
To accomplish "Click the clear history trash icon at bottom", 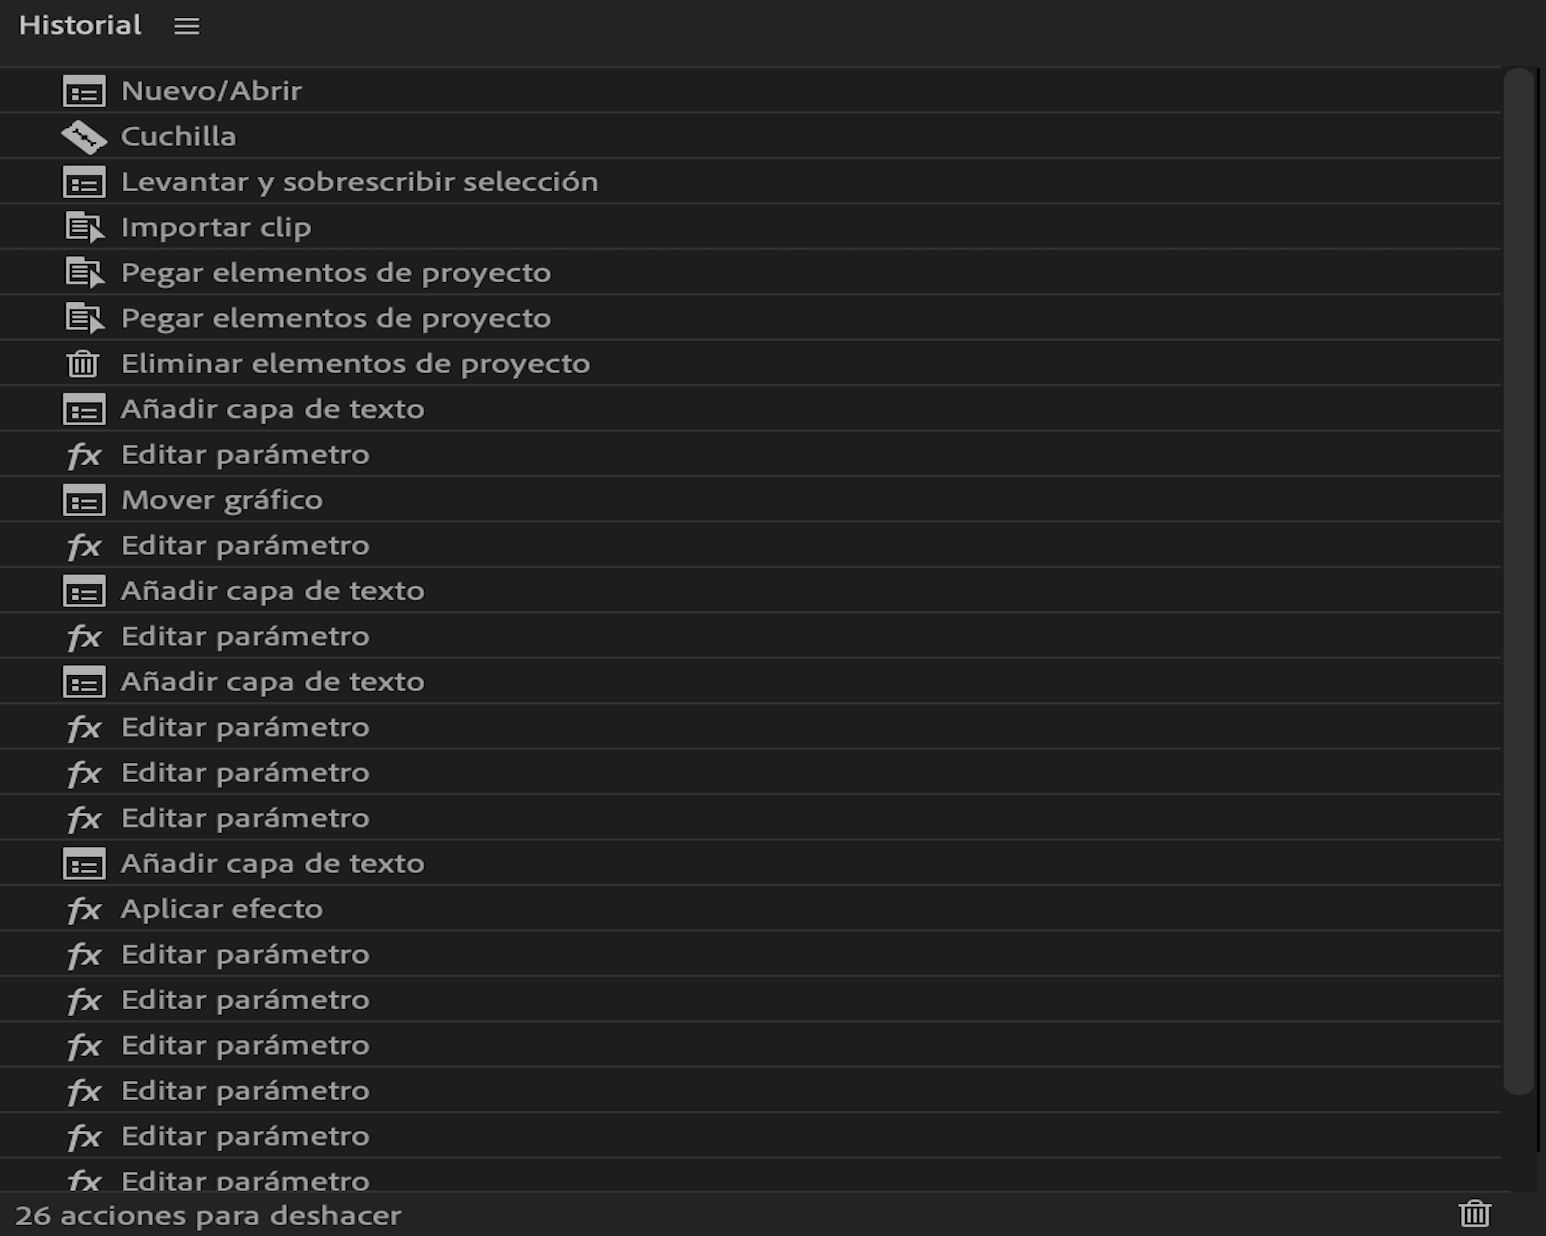I will click(x=1477, y=1215).
